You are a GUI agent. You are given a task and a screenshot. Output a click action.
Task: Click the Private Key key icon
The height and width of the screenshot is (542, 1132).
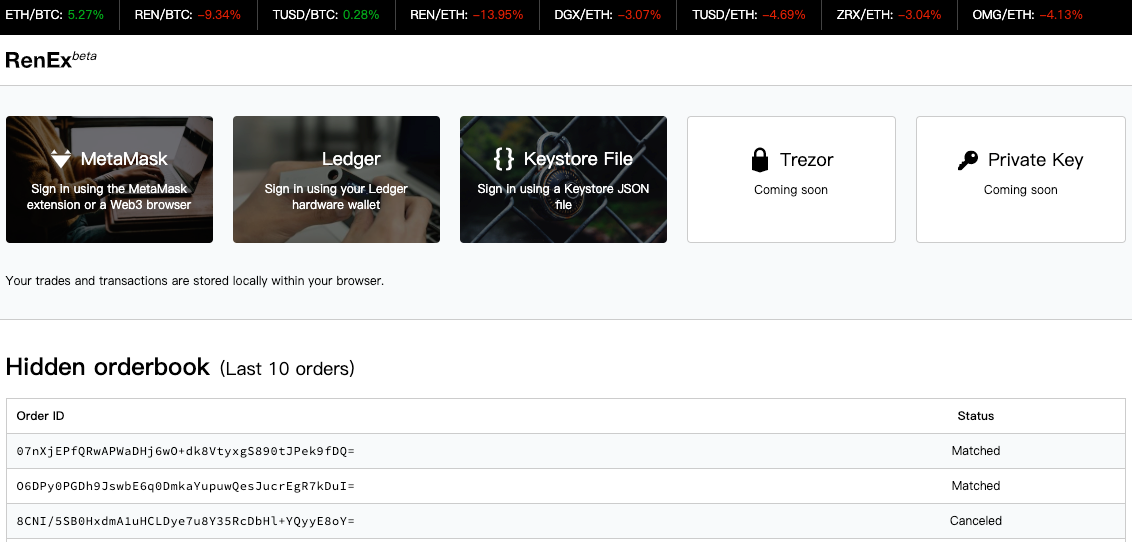click(x=968, y=160)
